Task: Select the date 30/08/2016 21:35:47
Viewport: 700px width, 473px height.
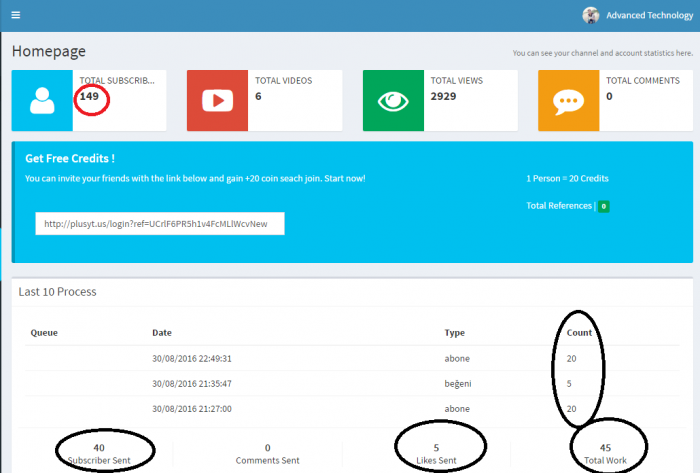Action: (192, 384)
